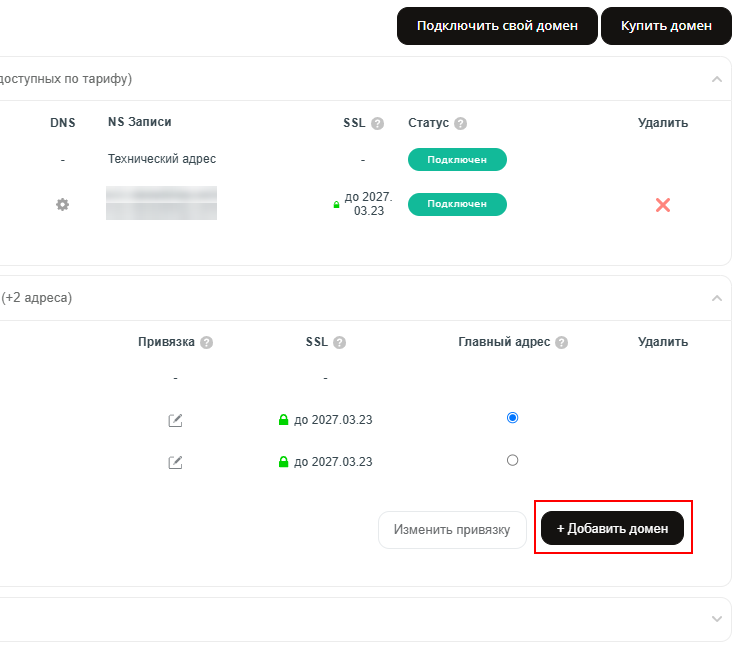The width and height of the screenshot is (740, 646).
Task: Set the second address as main via radio
Action: pos(512,460)
